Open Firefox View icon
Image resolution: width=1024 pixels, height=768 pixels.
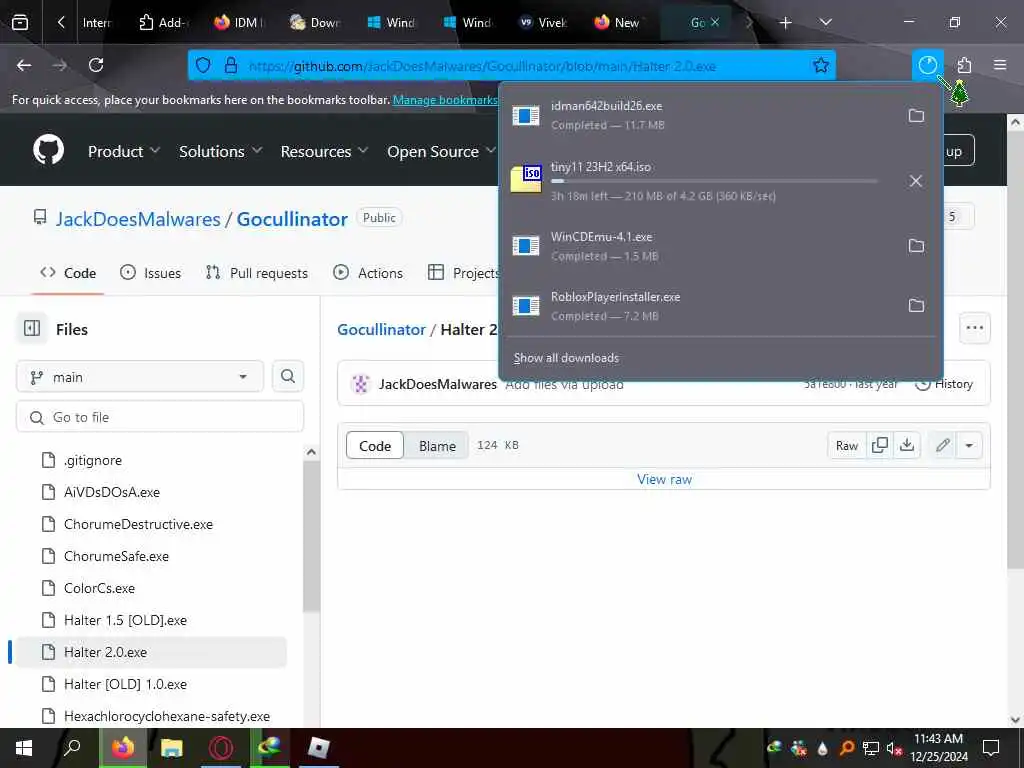(x=20, y=22)
